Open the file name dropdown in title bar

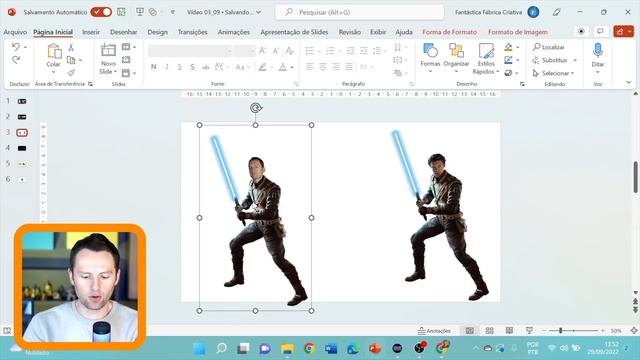(x=259, y=12)
